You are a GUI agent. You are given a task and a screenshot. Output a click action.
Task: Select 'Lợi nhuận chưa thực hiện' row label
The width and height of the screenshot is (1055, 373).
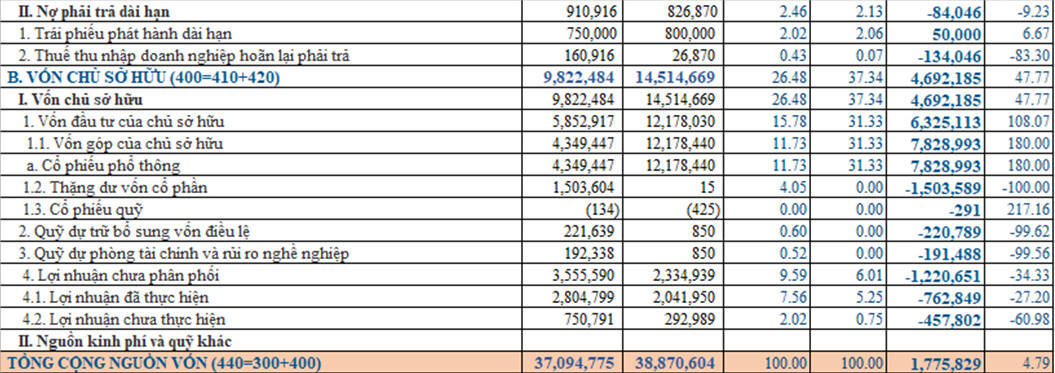coord(261,320)
